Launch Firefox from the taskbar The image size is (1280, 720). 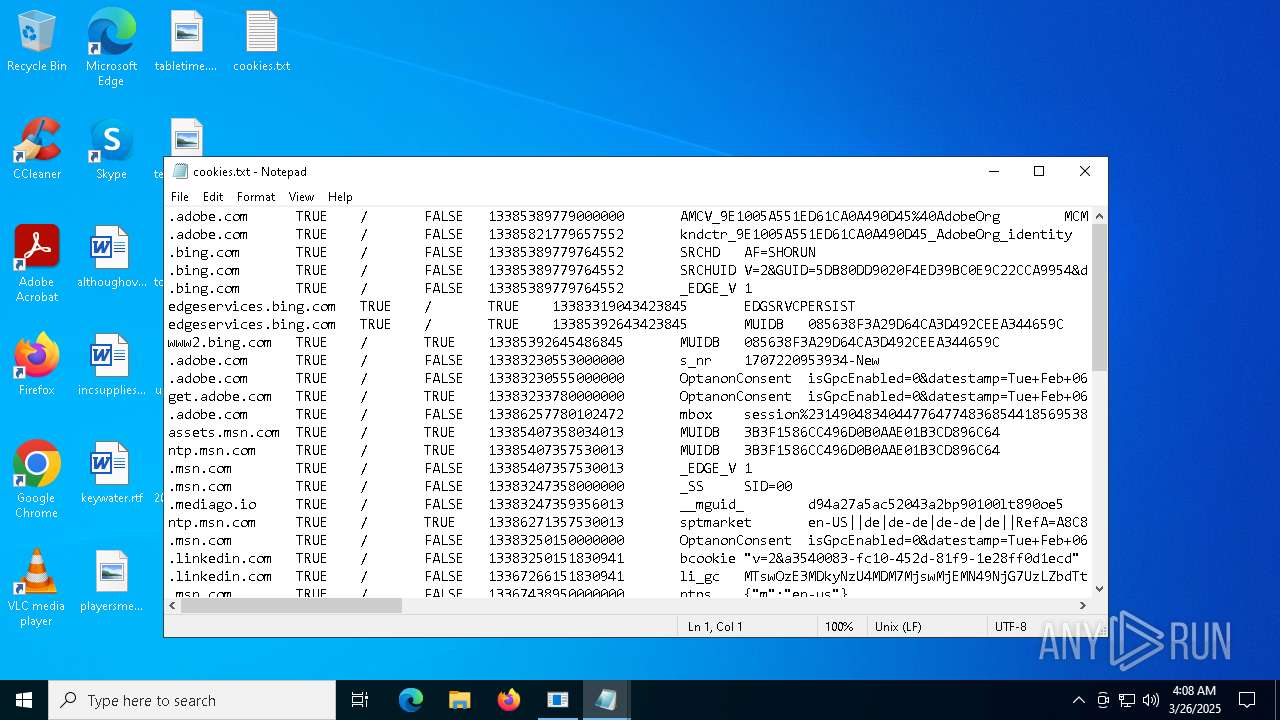tap(509, 700)
